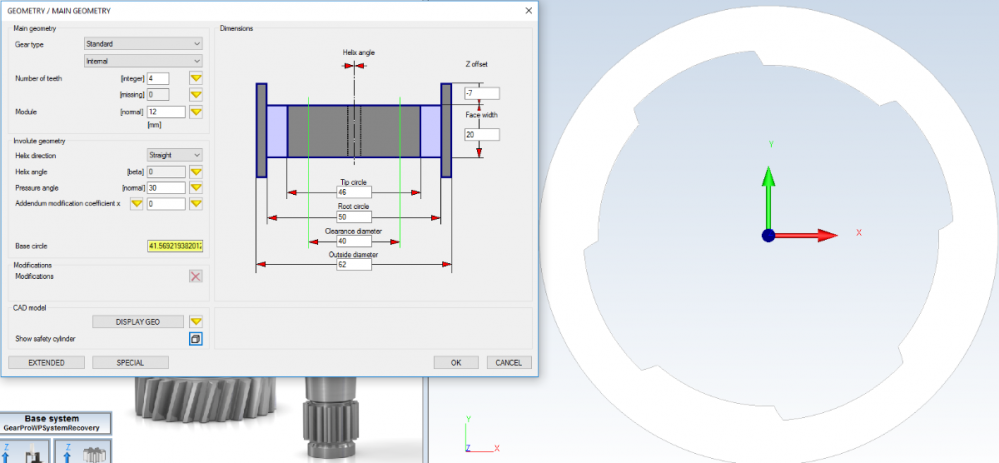Confirm the dialog with OK
This screenshot has width=999, height=463.
(x=456, y=362)
